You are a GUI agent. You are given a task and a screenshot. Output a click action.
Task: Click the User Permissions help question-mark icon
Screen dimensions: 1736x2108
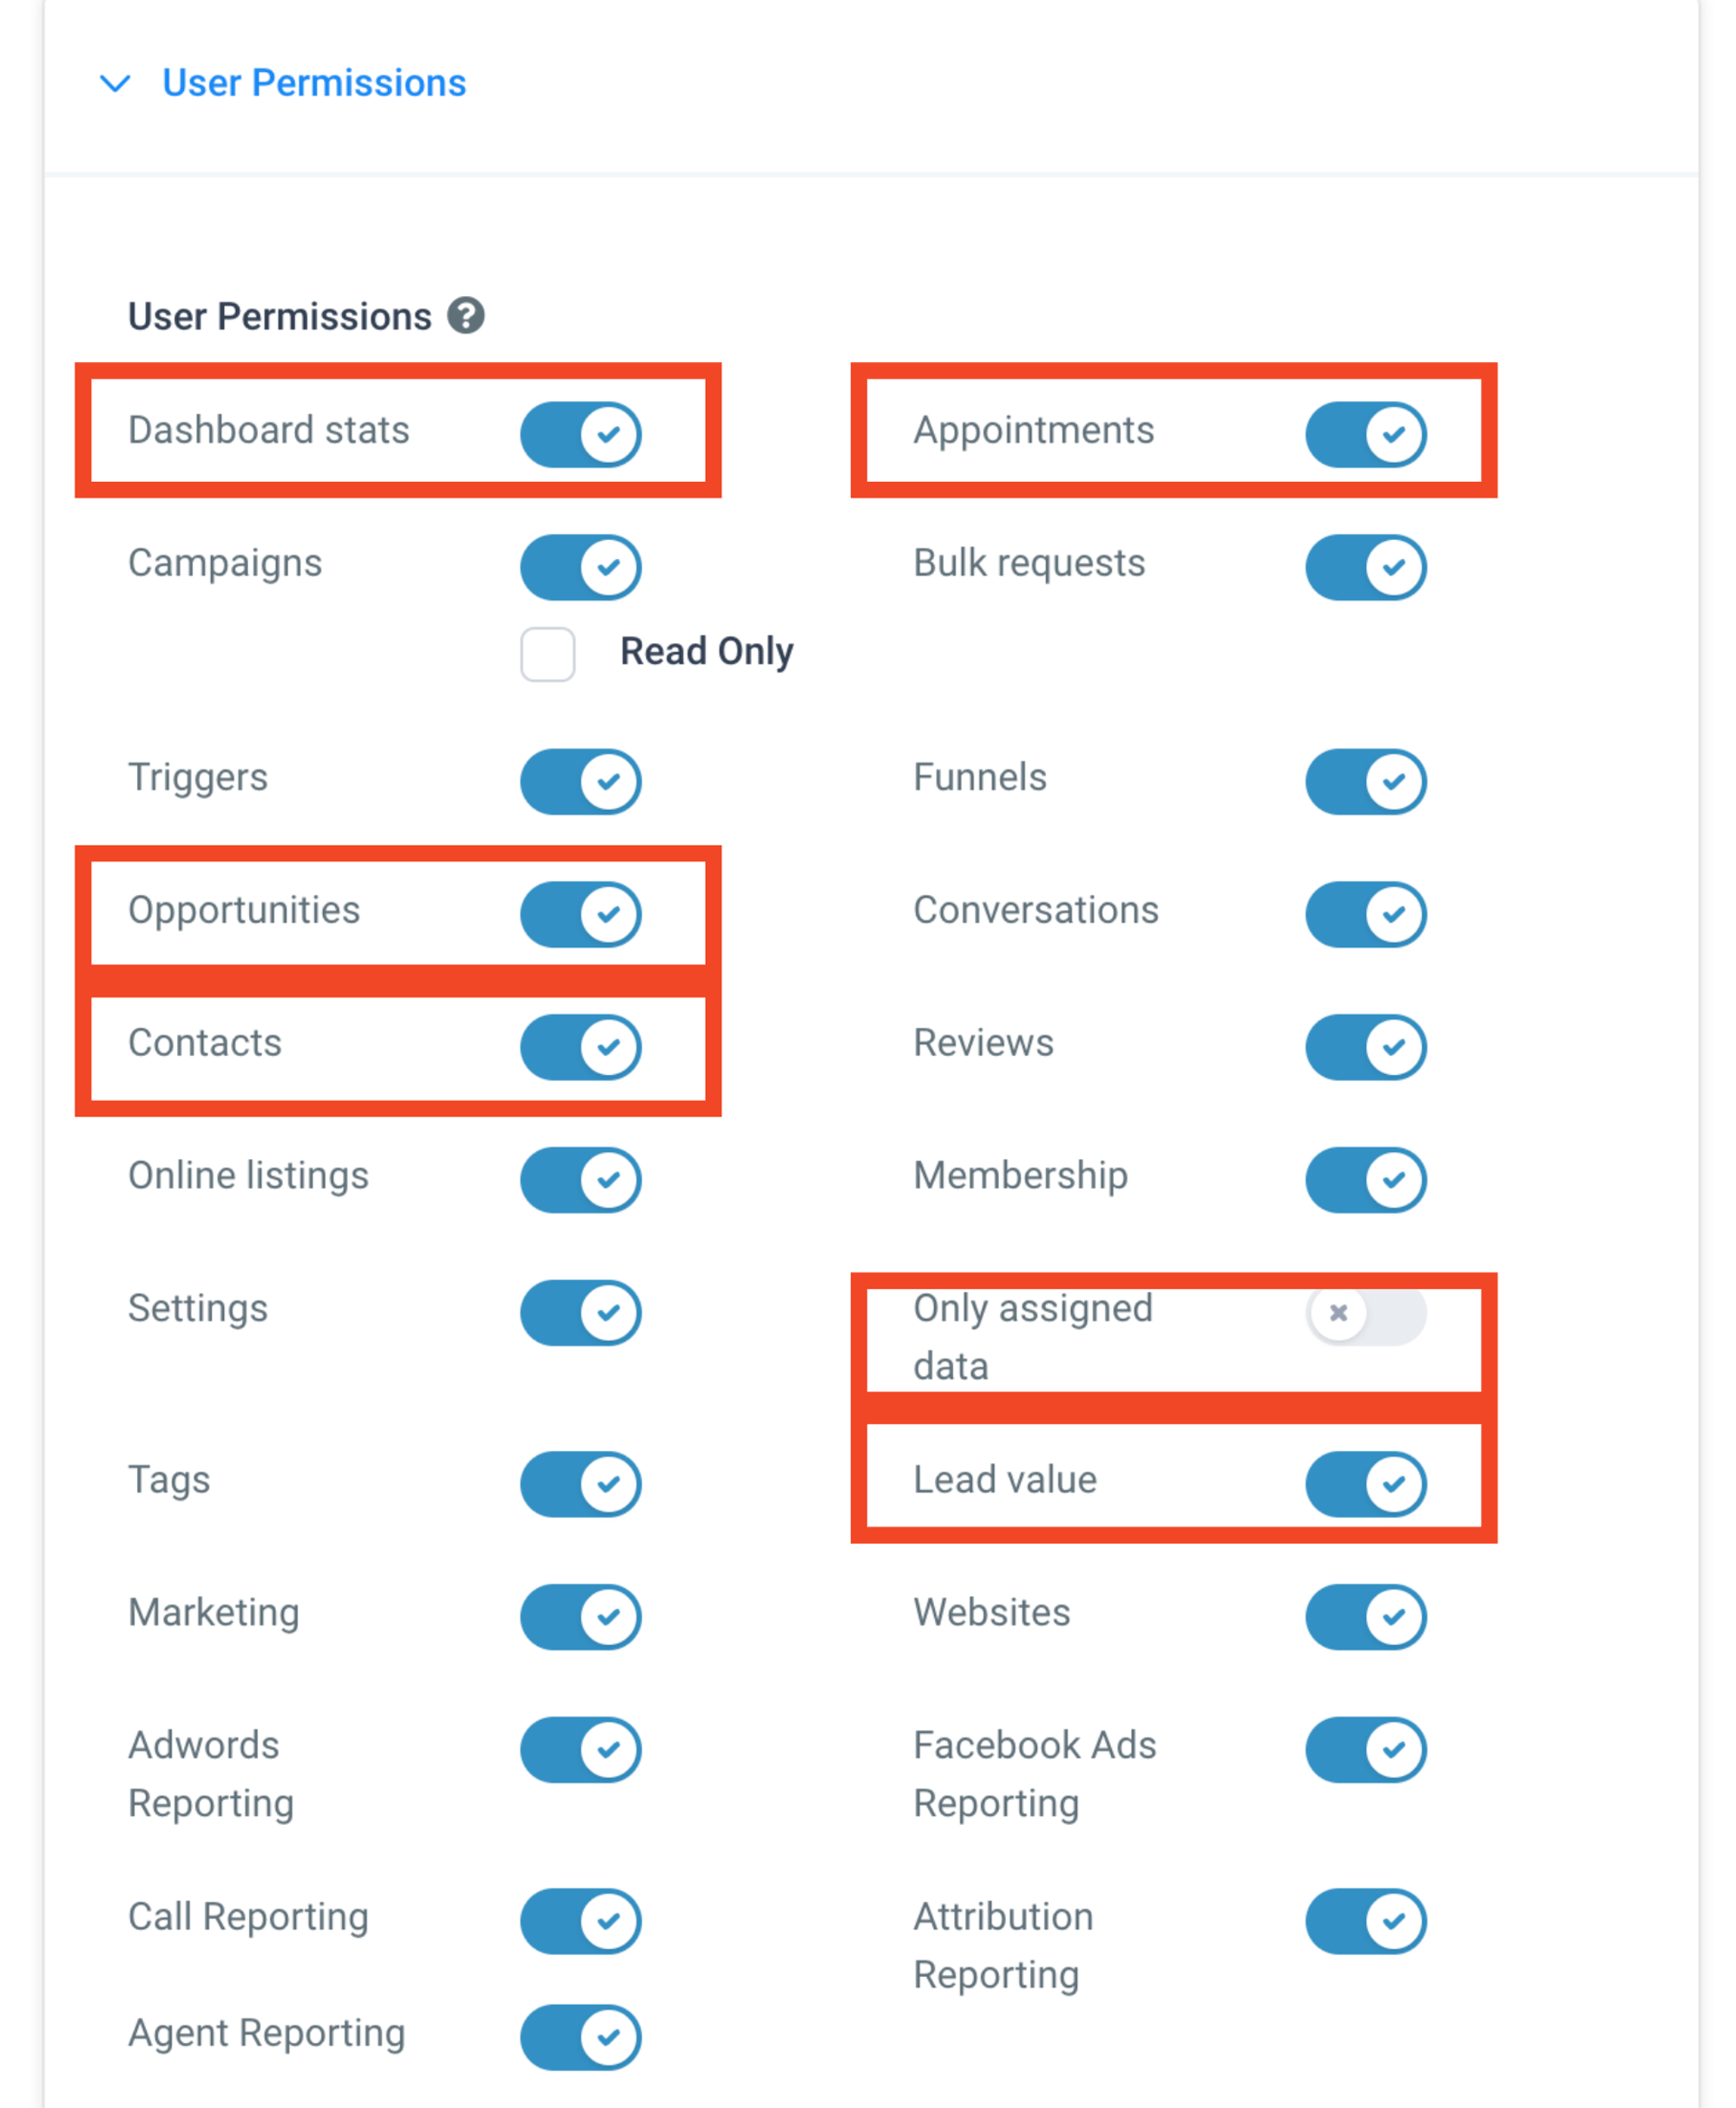465,316
